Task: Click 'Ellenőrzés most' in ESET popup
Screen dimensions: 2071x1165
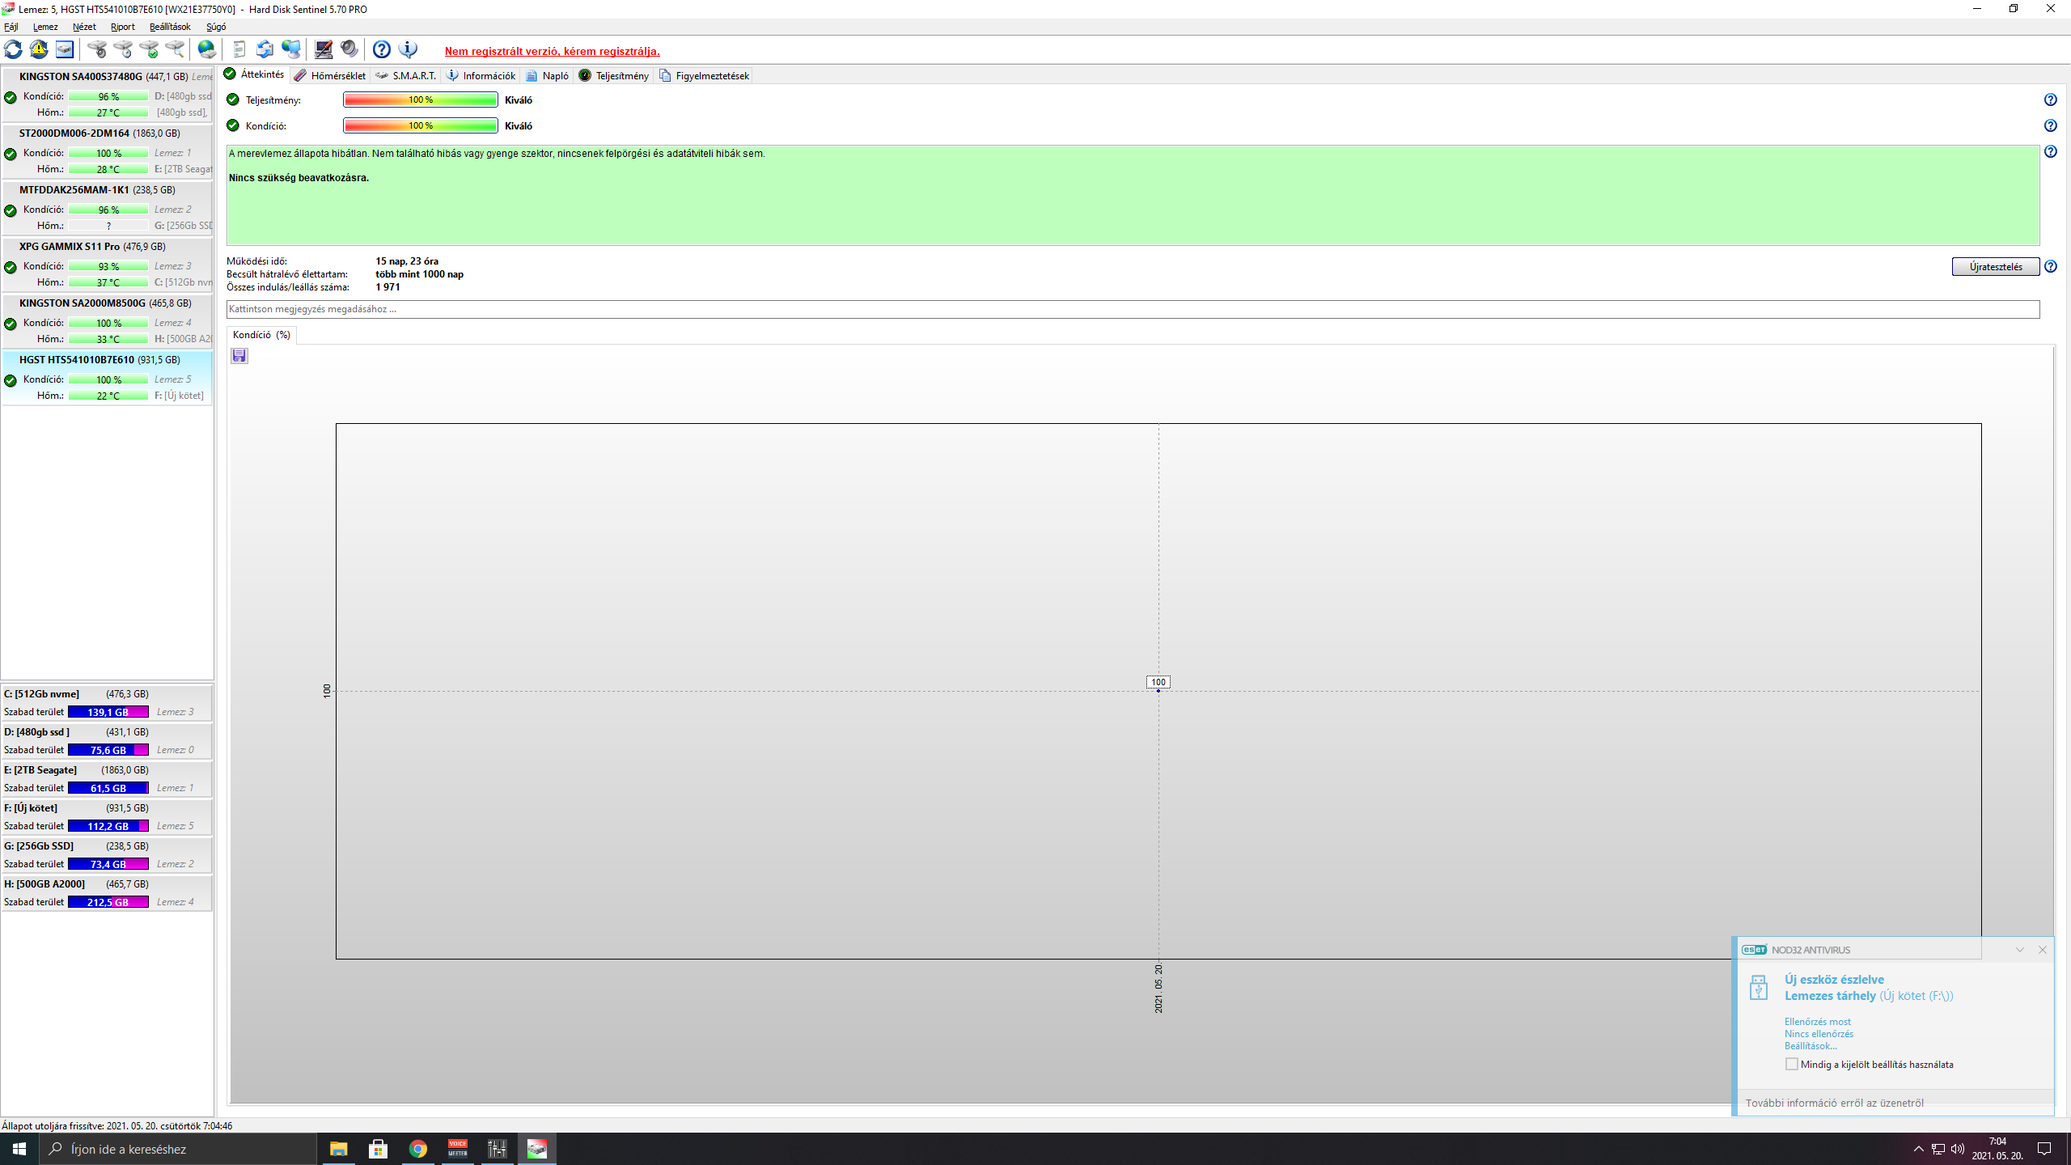Action: click(1817, 1022)
